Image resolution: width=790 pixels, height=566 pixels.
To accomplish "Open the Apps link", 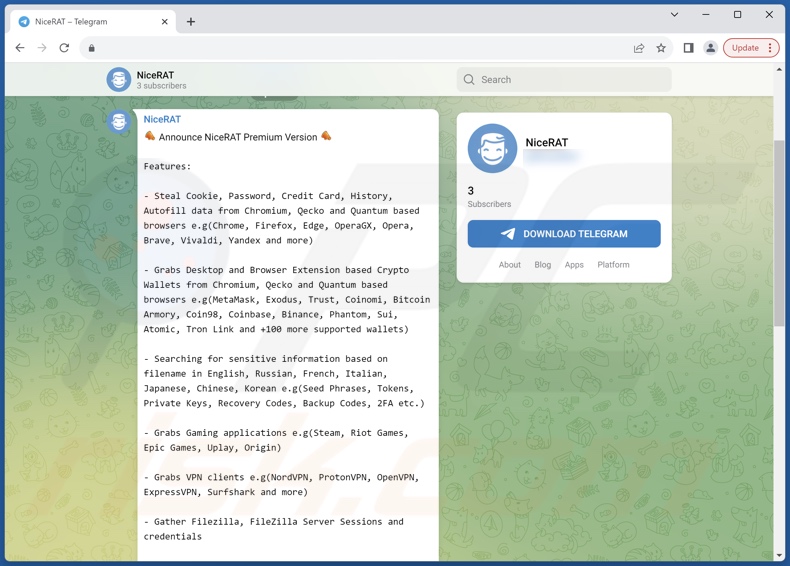I will point(574,265).
